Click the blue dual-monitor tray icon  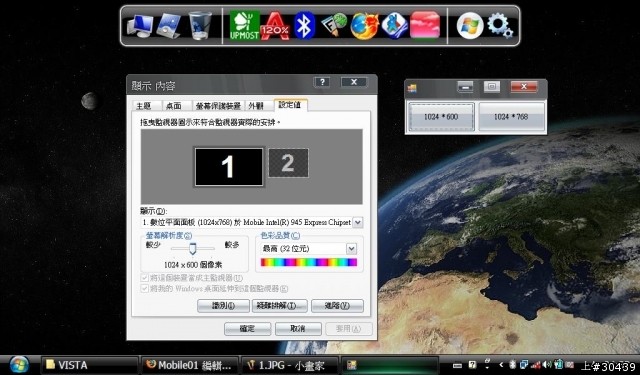pos(524,365)
